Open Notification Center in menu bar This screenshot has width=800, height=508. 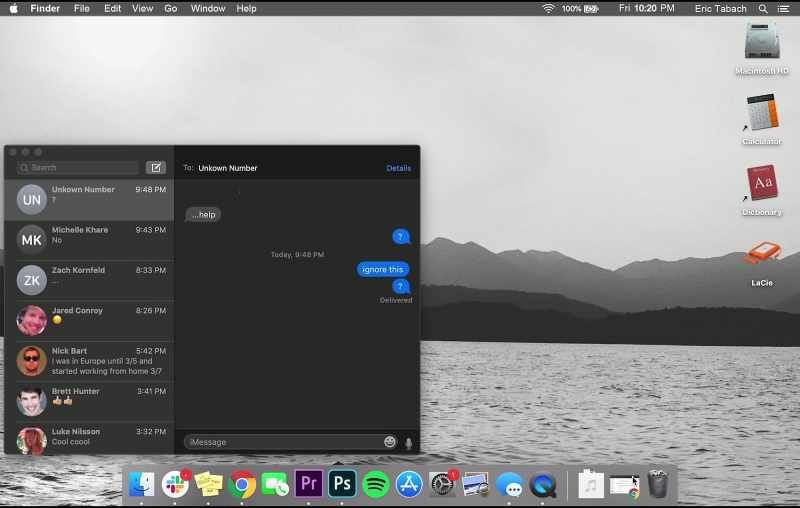point(783,9)
